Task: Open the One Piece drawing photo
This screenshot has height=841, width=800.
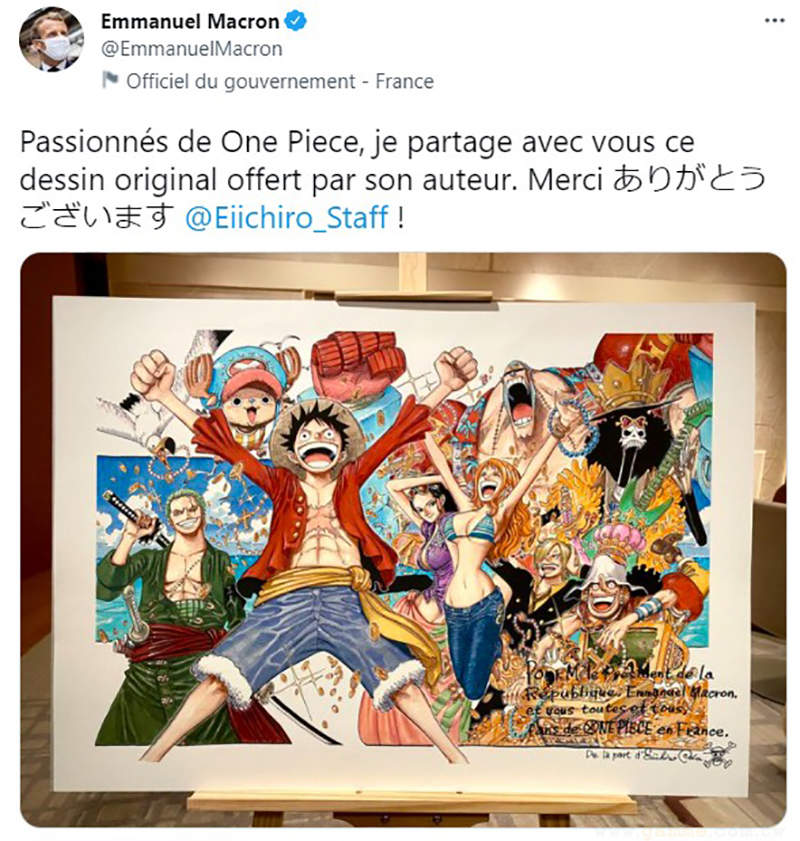Action: click(x=403, y=540)
